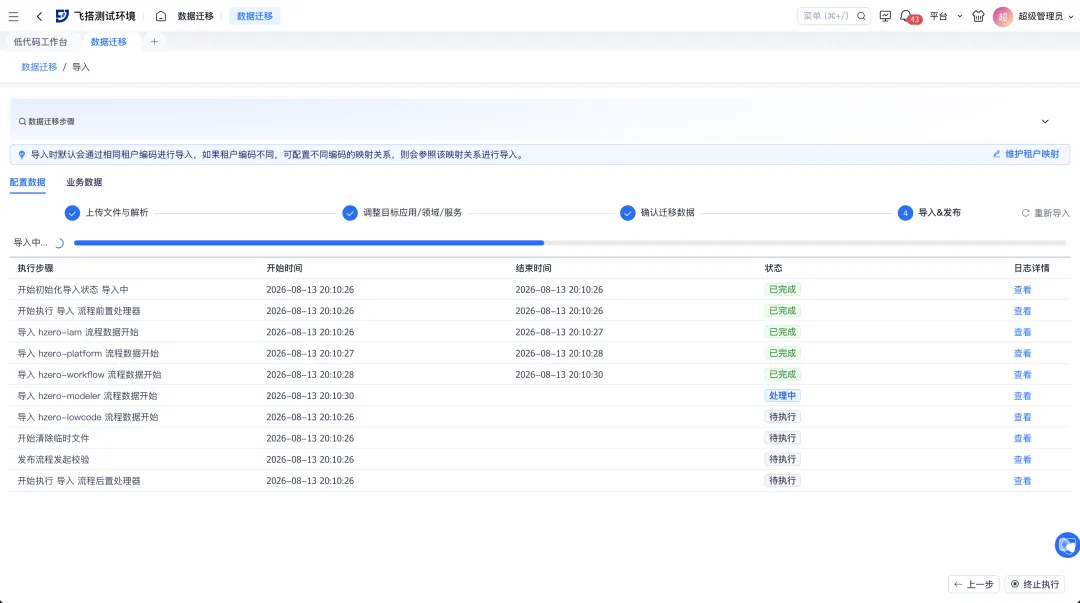The image size is (1080, 603).
Task: Click the location pin info icon
Action: 21,155
